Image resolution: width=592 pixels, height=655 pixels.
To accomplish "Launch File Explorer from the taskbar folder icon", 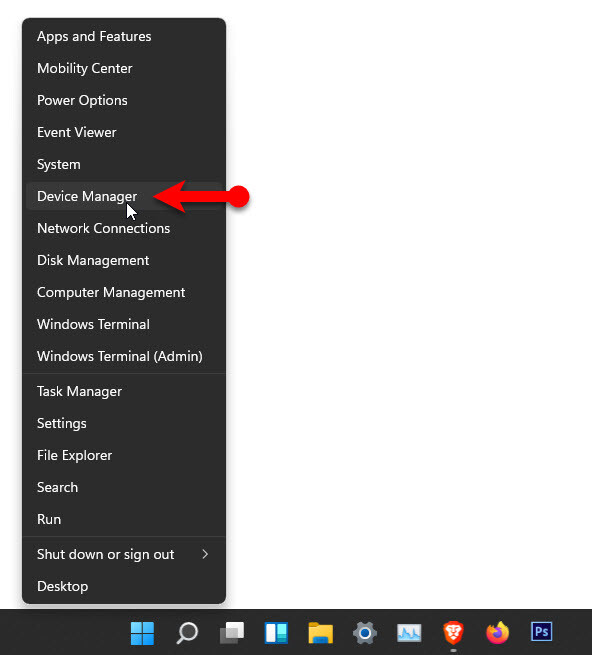I will 320,633.
